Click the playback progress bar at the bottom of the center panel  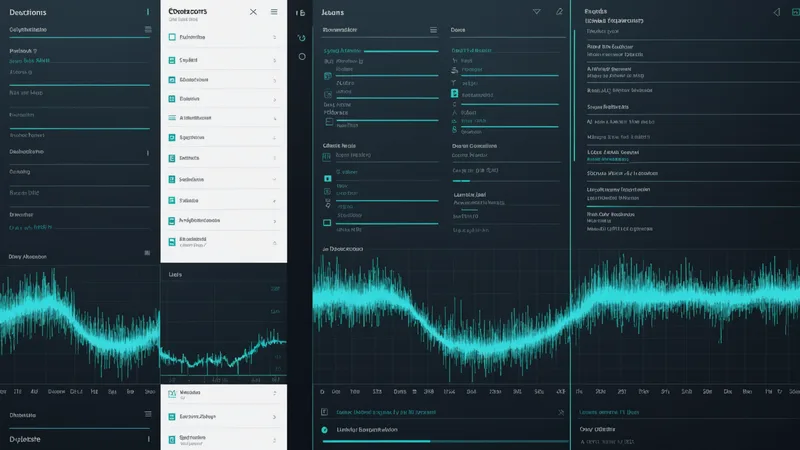coord(445,441)
